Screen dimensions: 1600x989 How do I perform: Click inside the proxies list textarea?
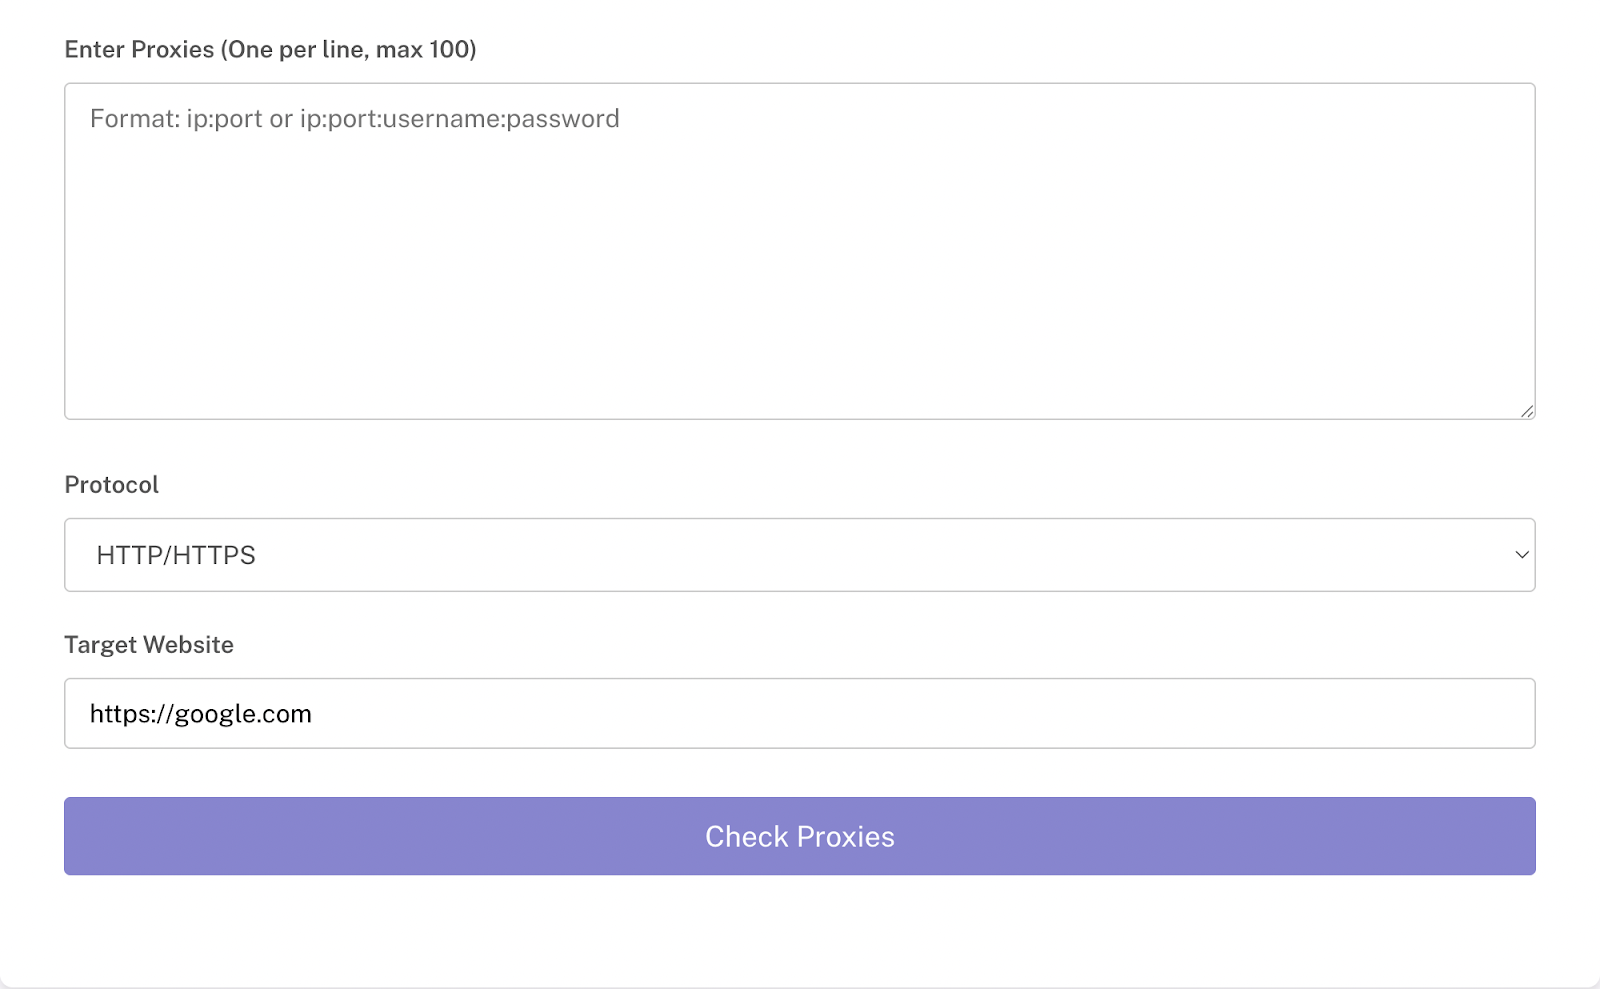[800, 251]
